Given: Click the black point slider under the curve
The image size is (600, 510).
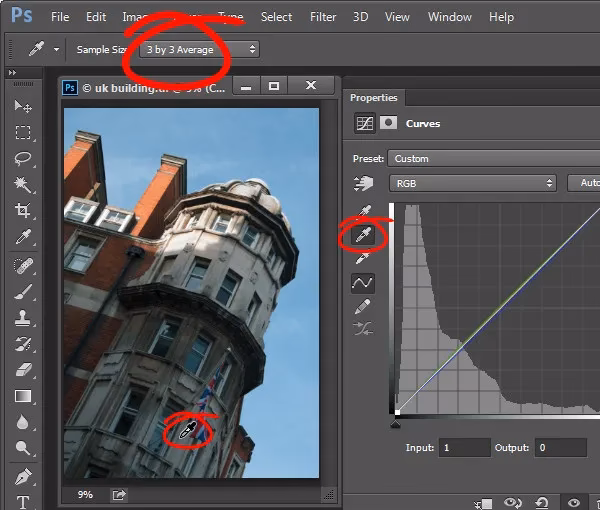Looking at the screenshot, I should coord(396,424).
